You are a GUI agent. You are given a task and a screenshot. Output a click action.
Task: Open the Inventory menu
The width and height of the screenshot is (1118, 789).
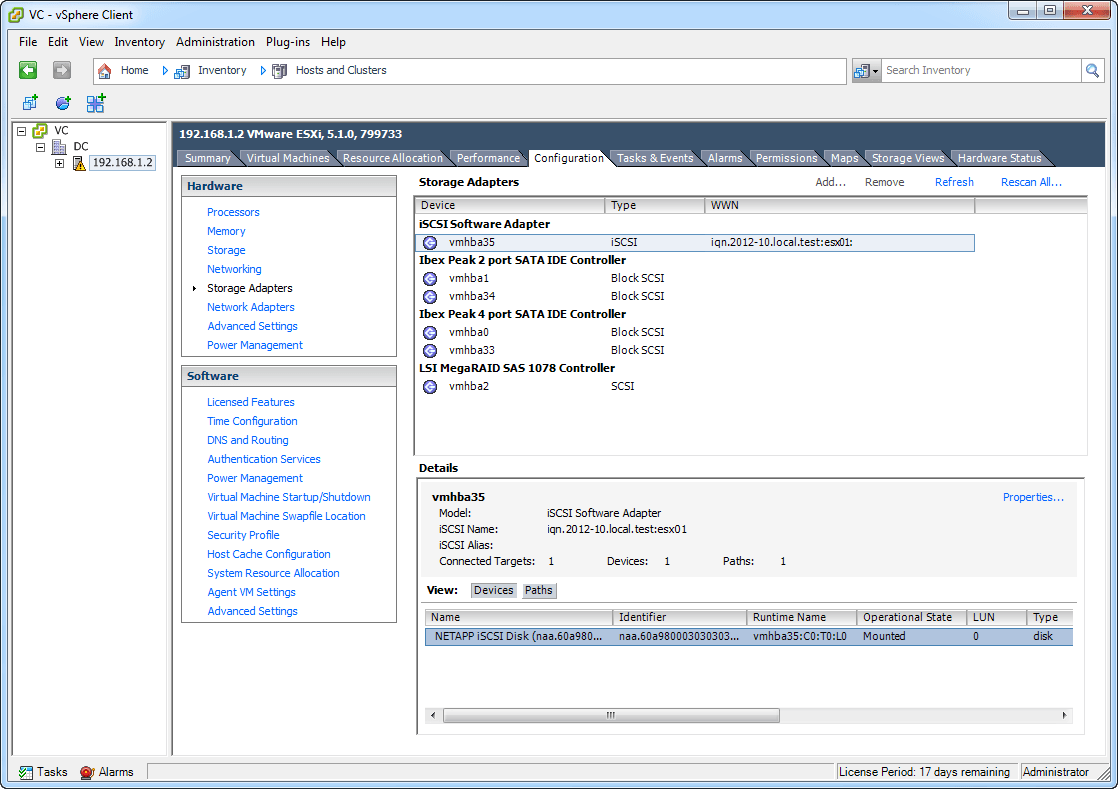[x=139, y=42]
